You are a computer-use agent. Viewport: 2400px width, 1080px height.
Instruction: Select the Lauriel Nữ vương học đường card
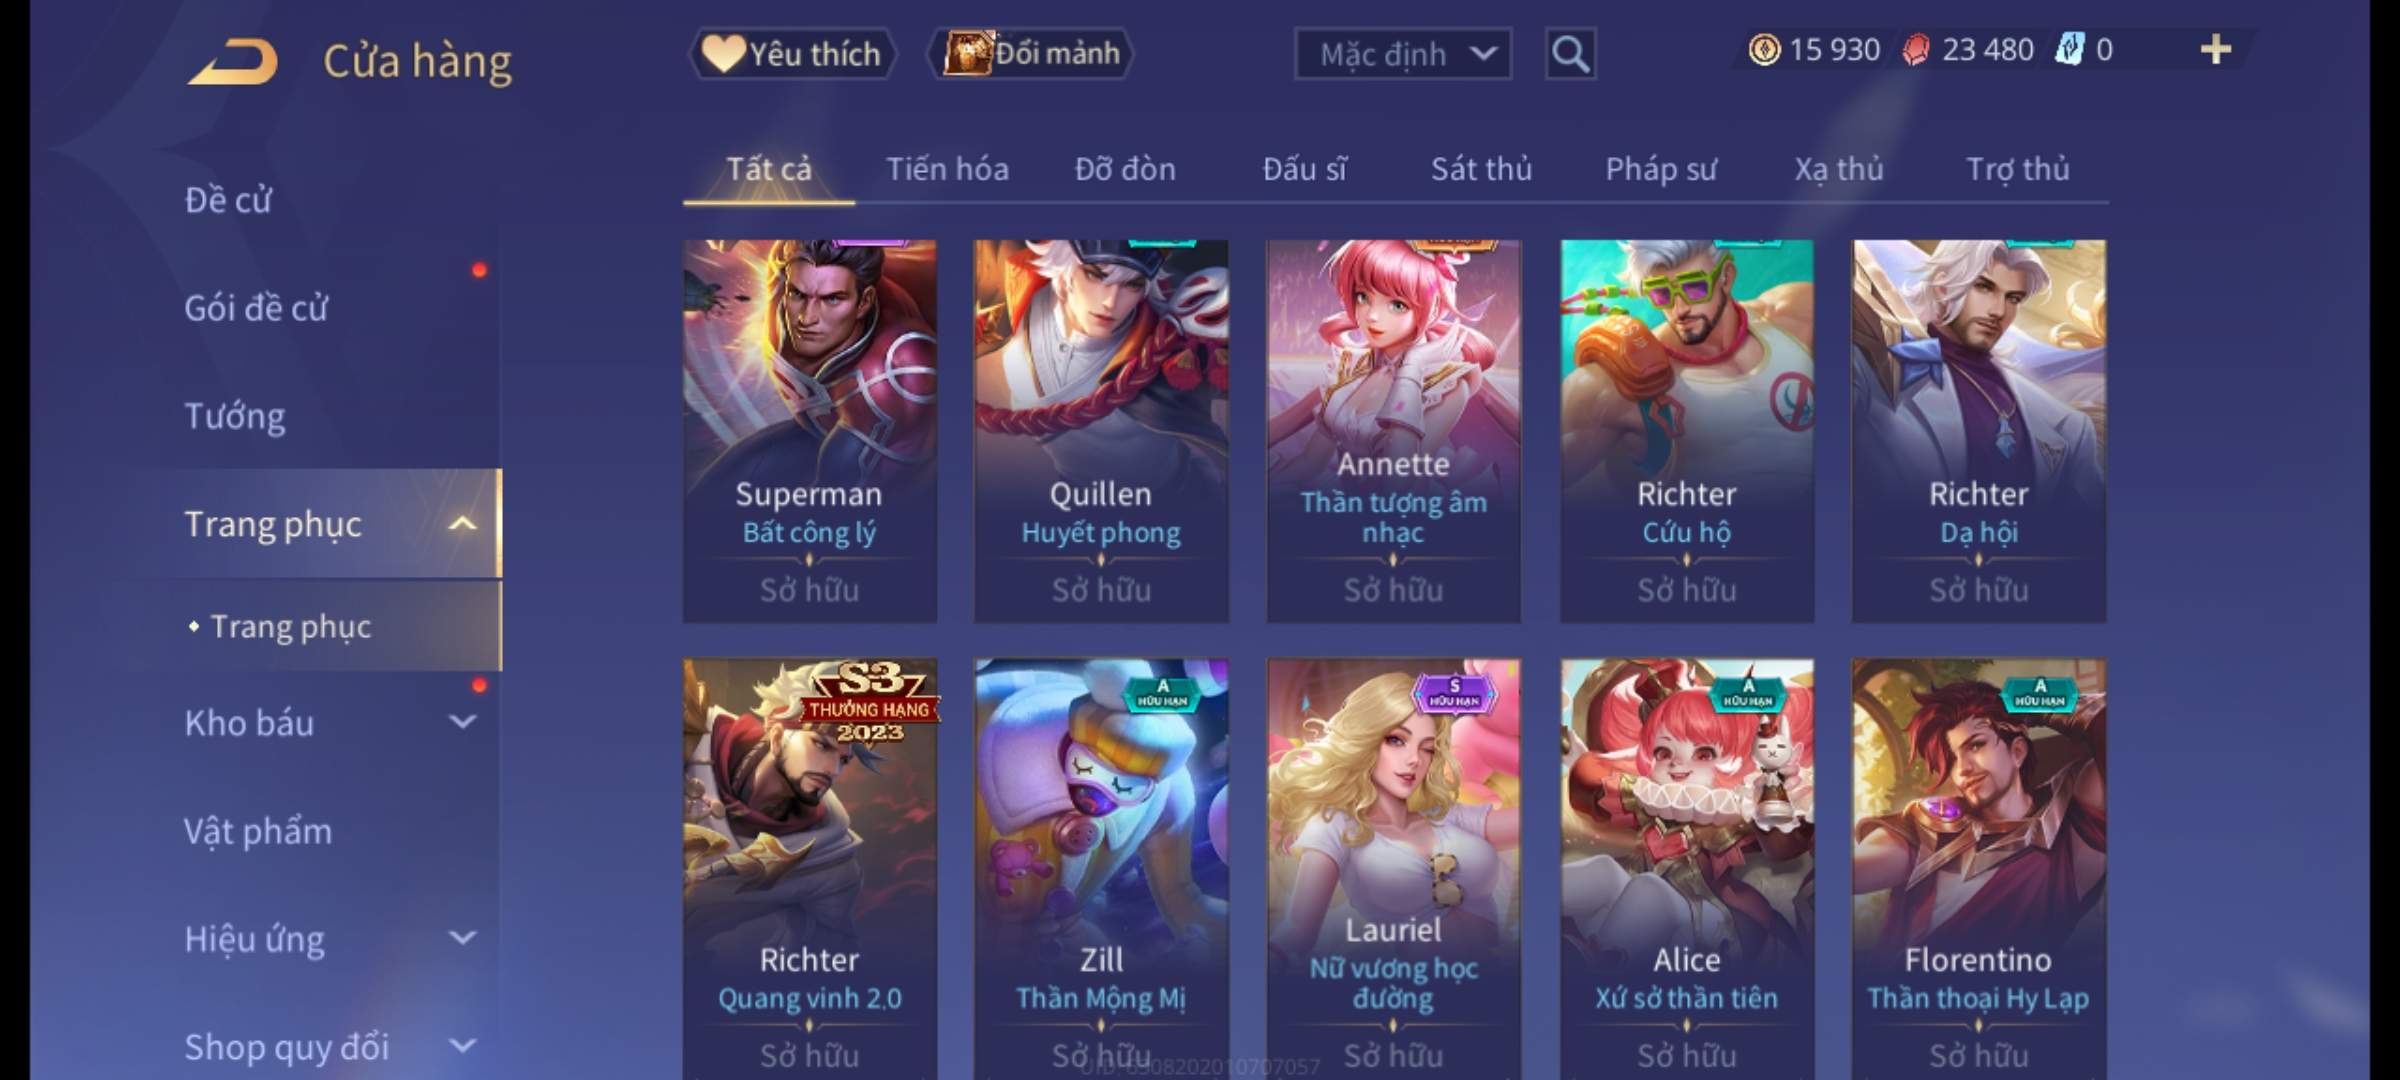click(1393, 868)
